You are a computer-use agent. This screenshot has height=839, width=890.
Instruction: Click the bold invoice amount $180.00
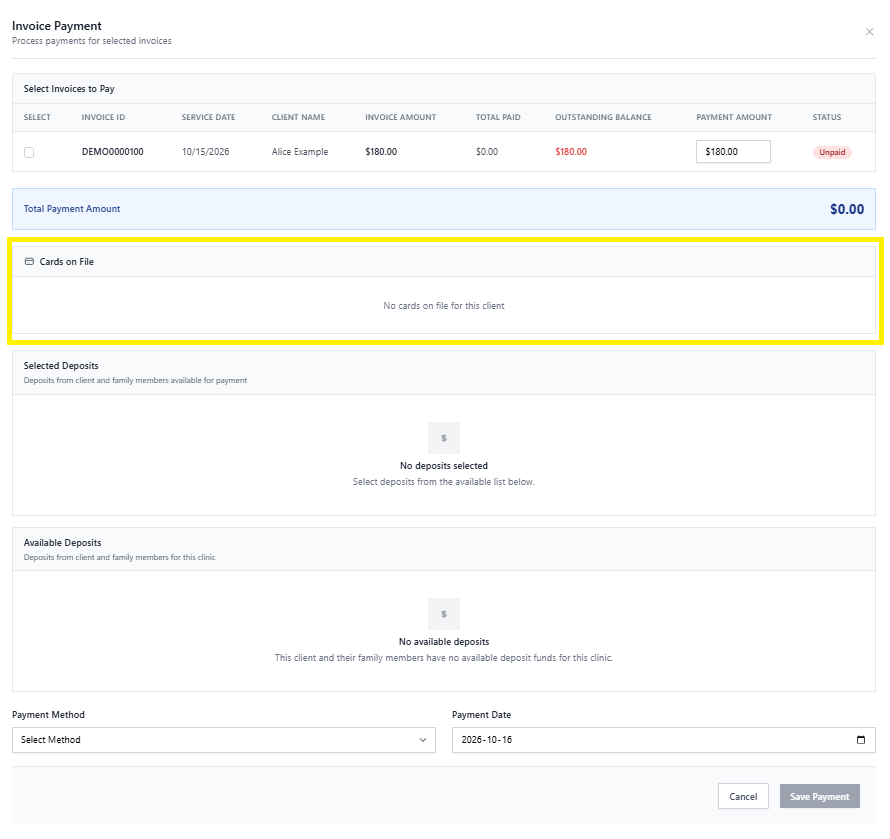click(x=381, y=152)
